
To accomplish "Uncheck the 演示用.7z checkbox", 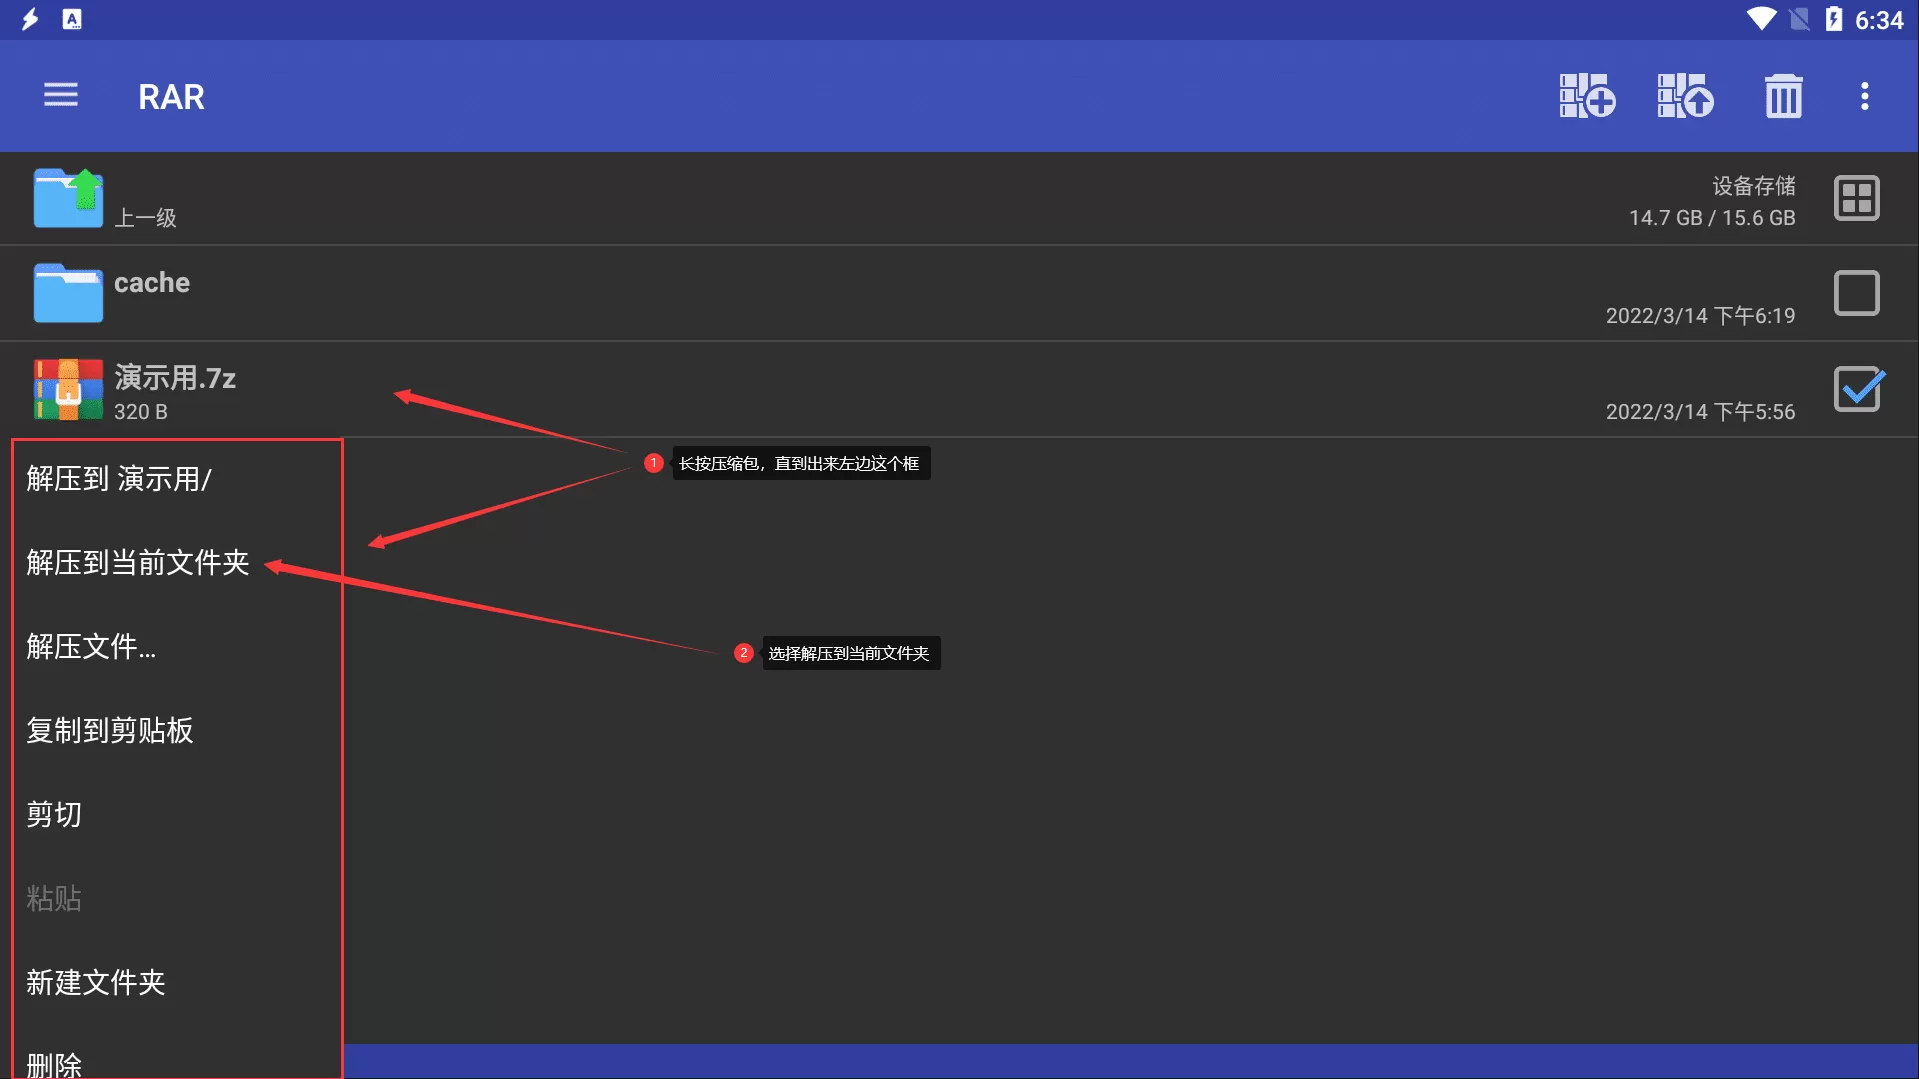I will click(1856, 389).
